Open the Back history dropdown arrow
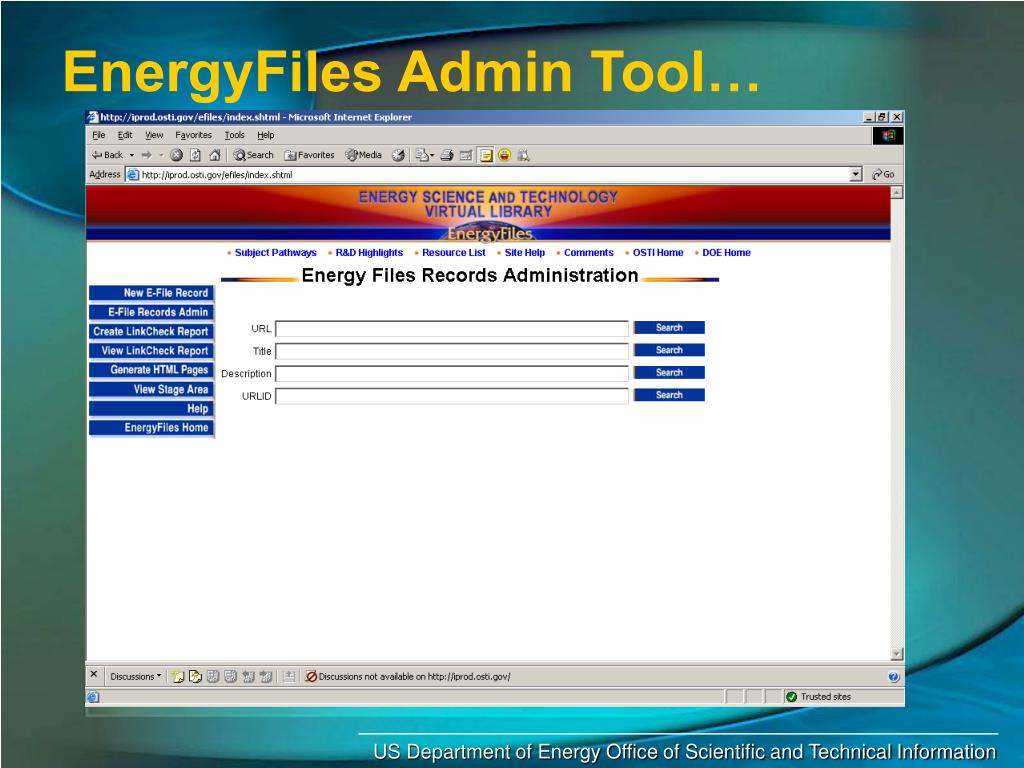The image size is (1024, 768). click(132, 155)
